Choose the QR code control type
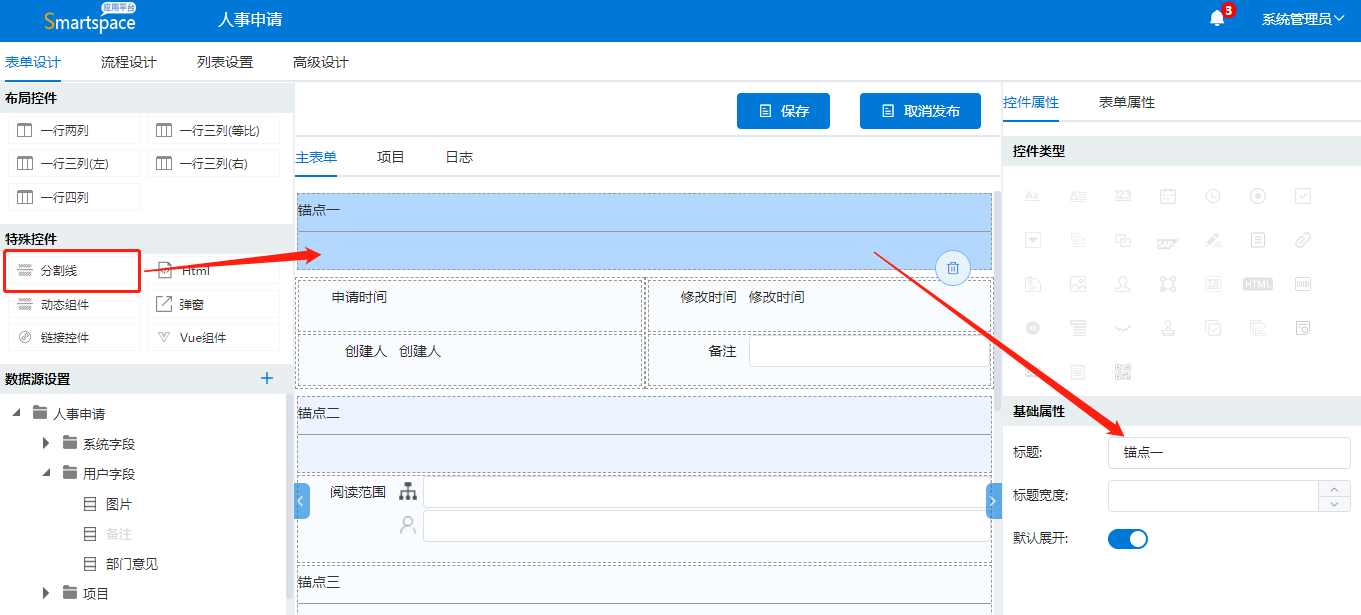 click(1122, 372)
